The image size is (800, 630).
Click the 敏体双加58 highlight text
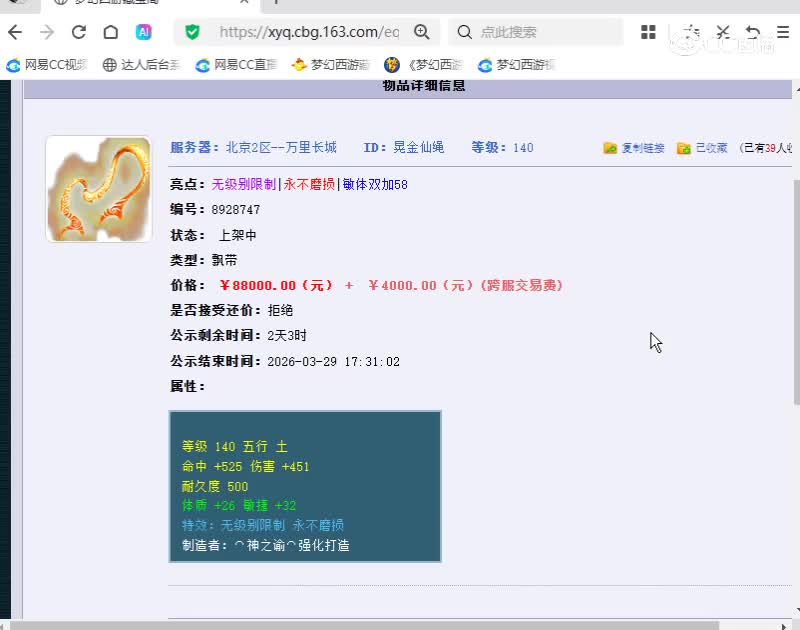point(375,184)
